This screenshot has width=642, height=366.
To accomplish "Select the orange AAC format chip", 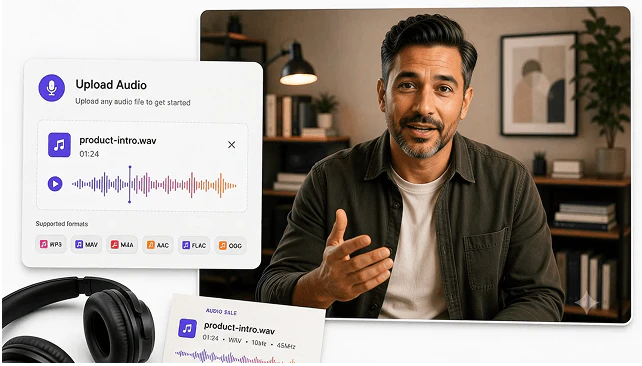I will coord(158,245).
